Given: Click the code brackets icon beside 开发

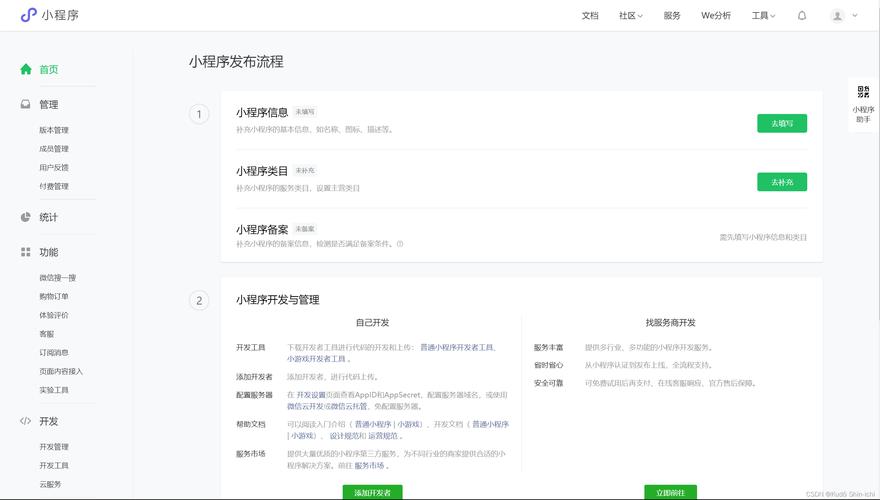Looking at the screenshot, I should (x=26, y=421).
